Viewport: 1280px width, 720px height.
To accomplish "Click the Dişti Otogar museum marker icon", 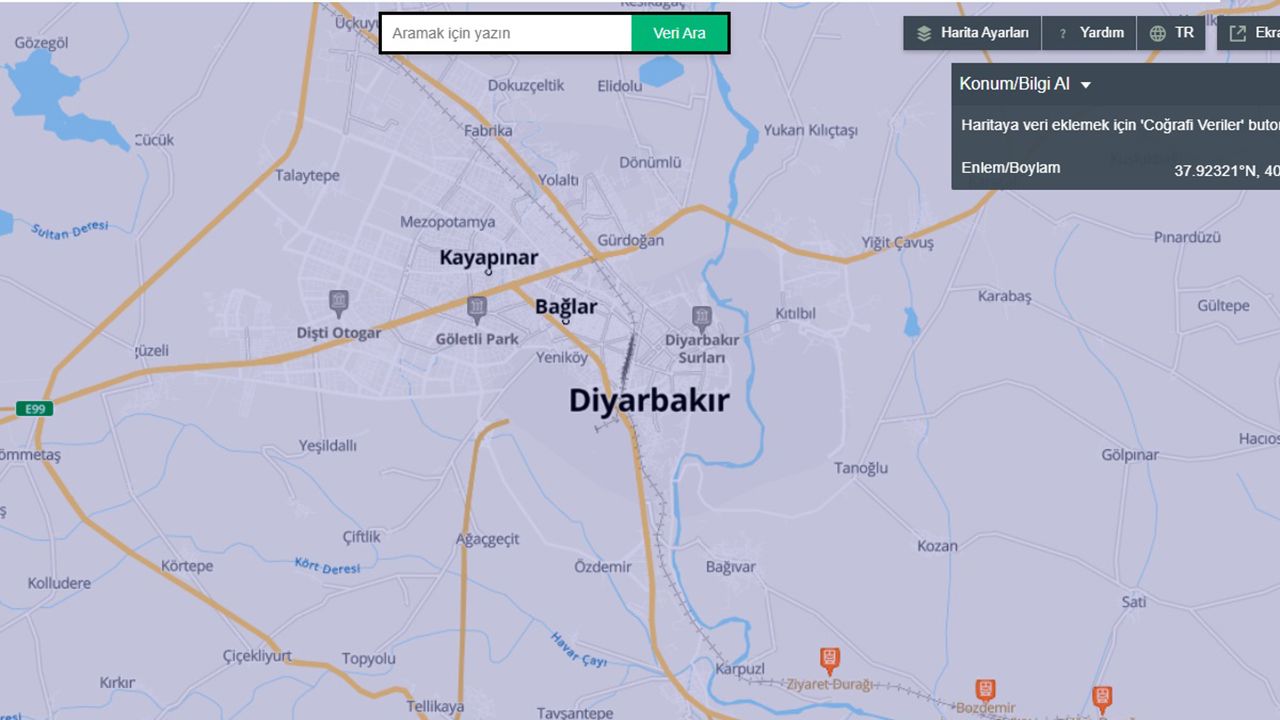I will point(339,302).
